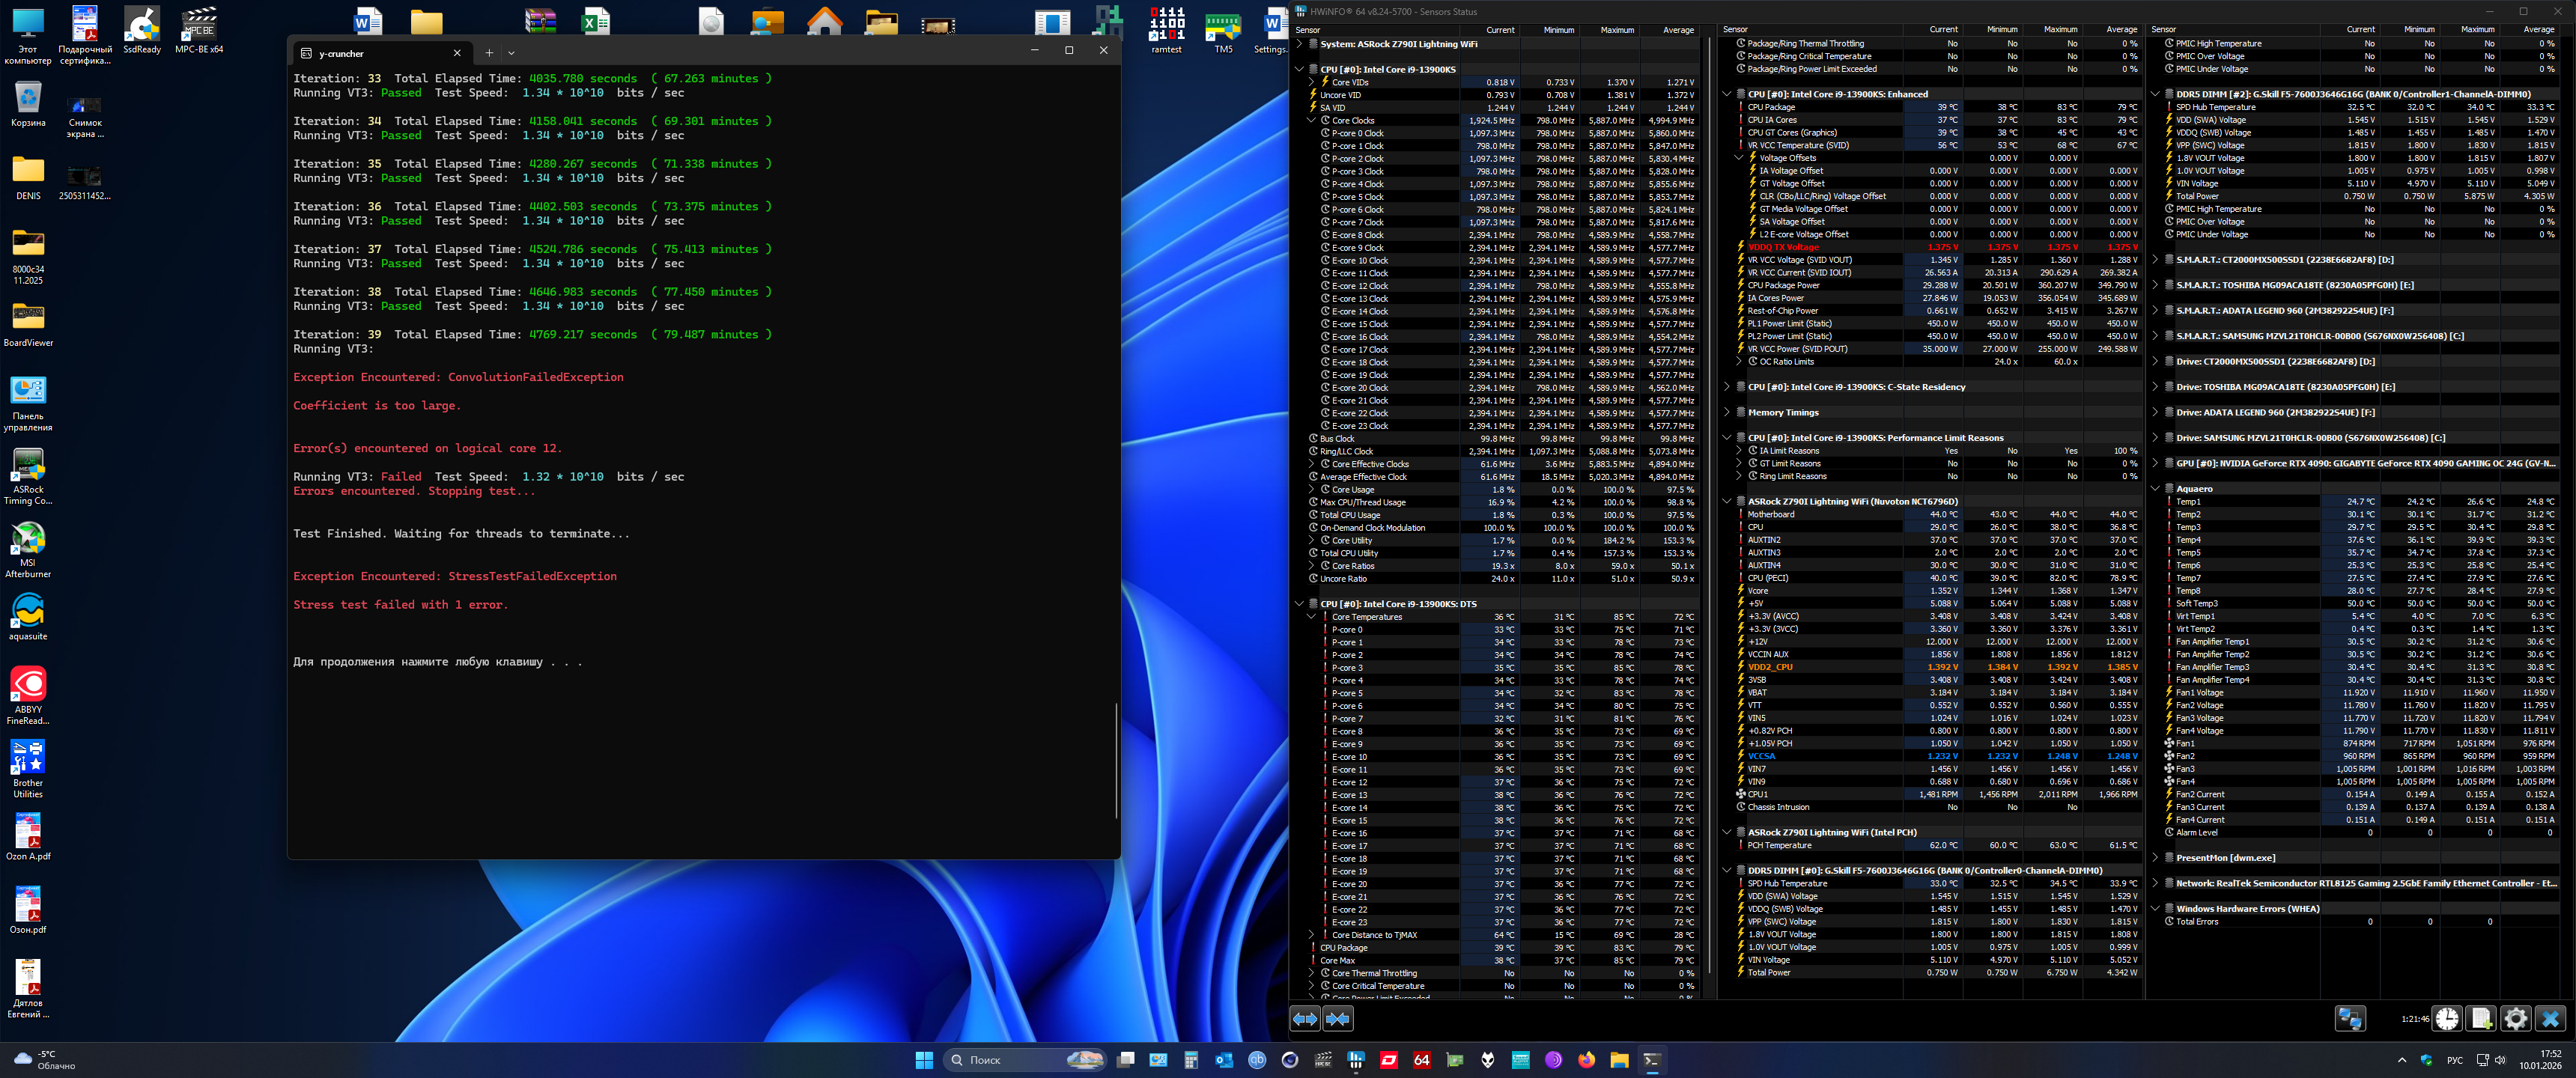Open HWiNFO remote network monitoring icon
This screenshot has width=2576, height=1078.
[x=2350, y=1019]
